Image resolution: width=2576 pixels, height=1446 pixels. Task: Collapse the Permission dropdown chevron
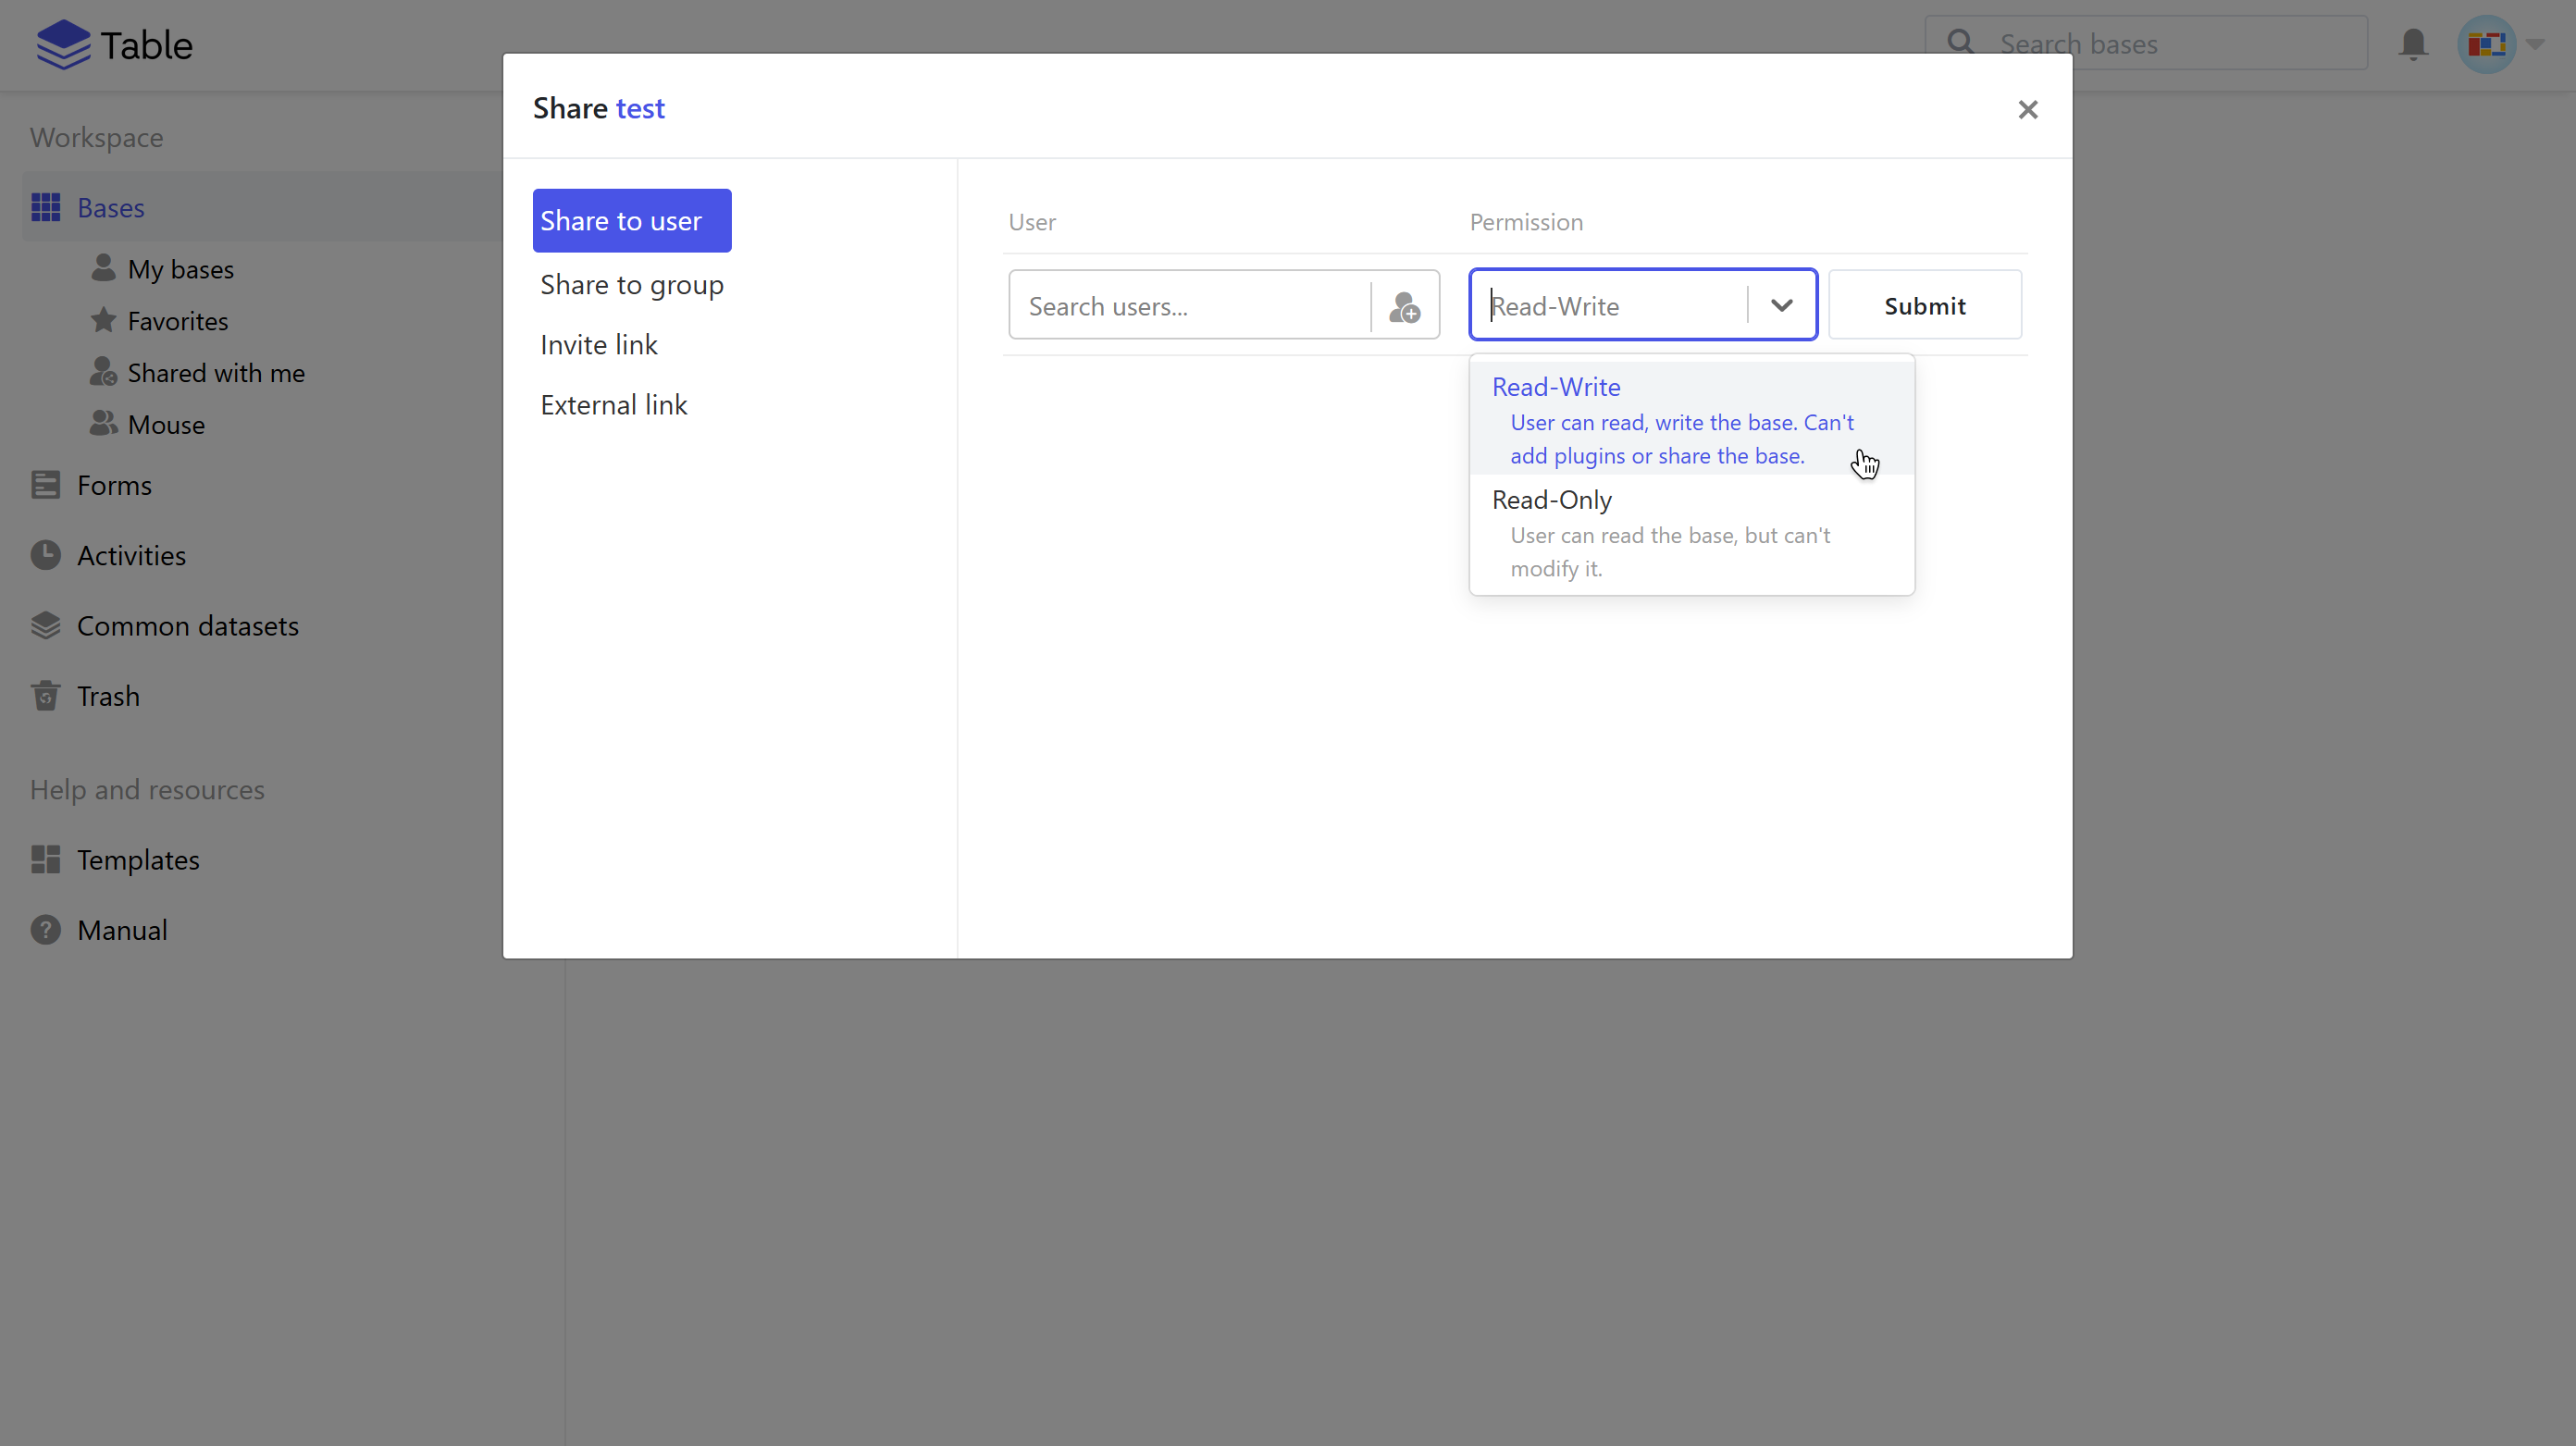click(1781, 305)
